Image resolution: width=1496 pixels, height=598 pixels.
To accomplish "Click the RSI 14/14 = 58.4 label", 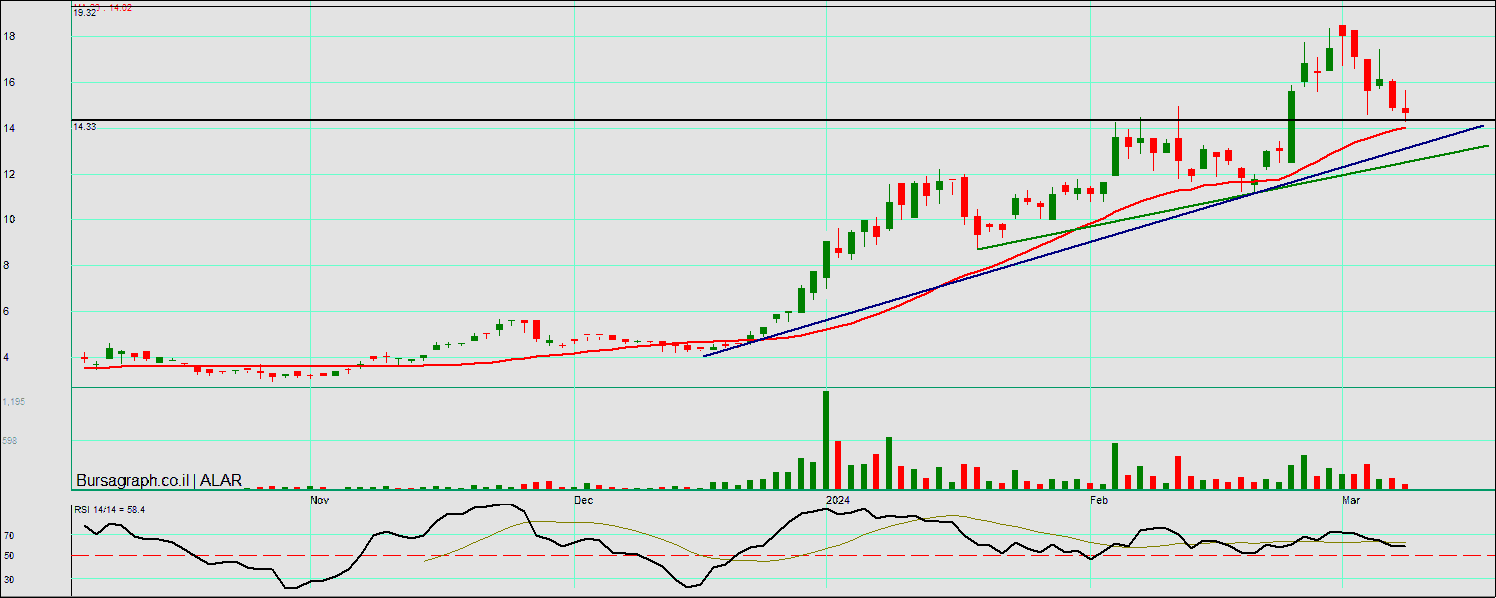I will pyautogui.click(x=112, y=510).
